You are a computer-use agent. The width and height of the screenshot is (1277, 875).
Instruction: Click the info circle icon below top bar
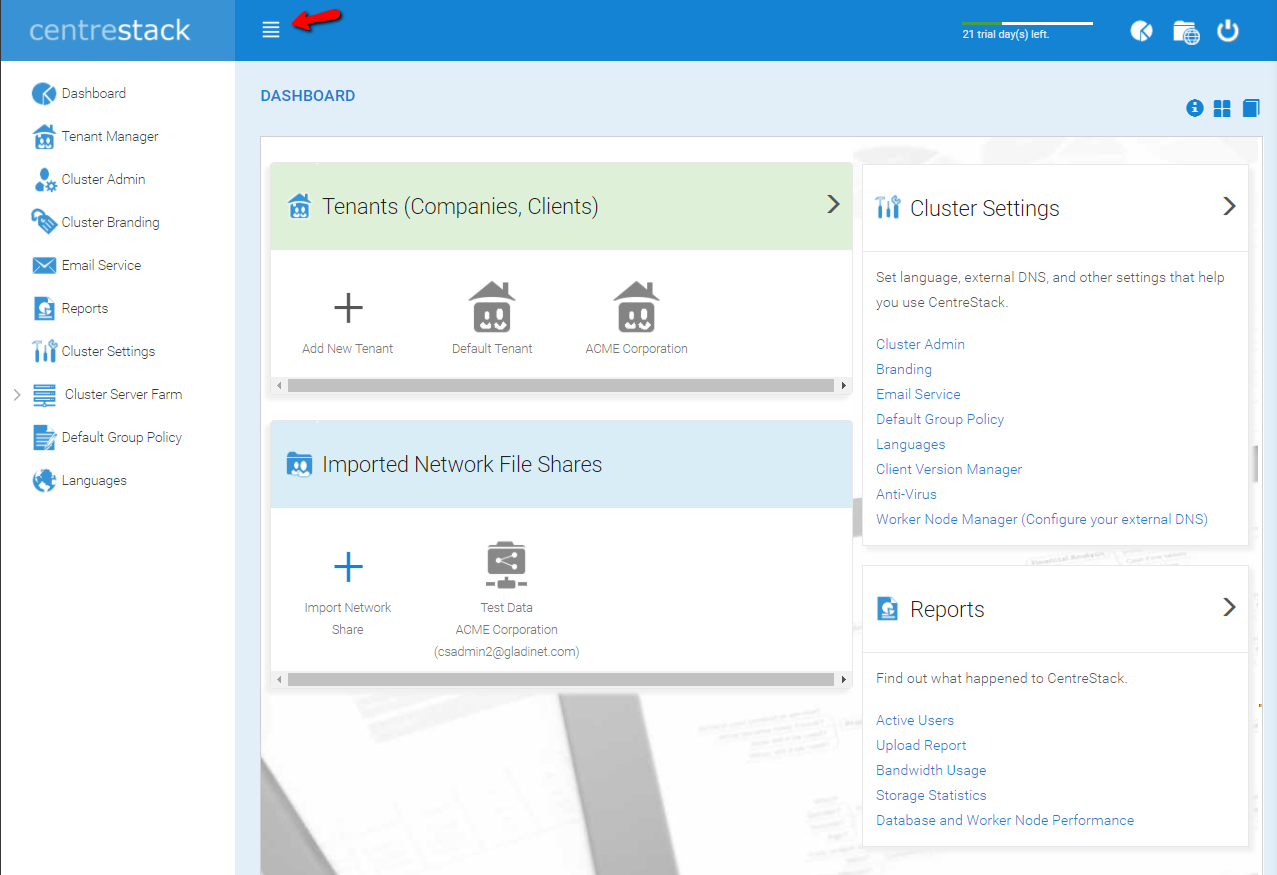[1194, 108]
